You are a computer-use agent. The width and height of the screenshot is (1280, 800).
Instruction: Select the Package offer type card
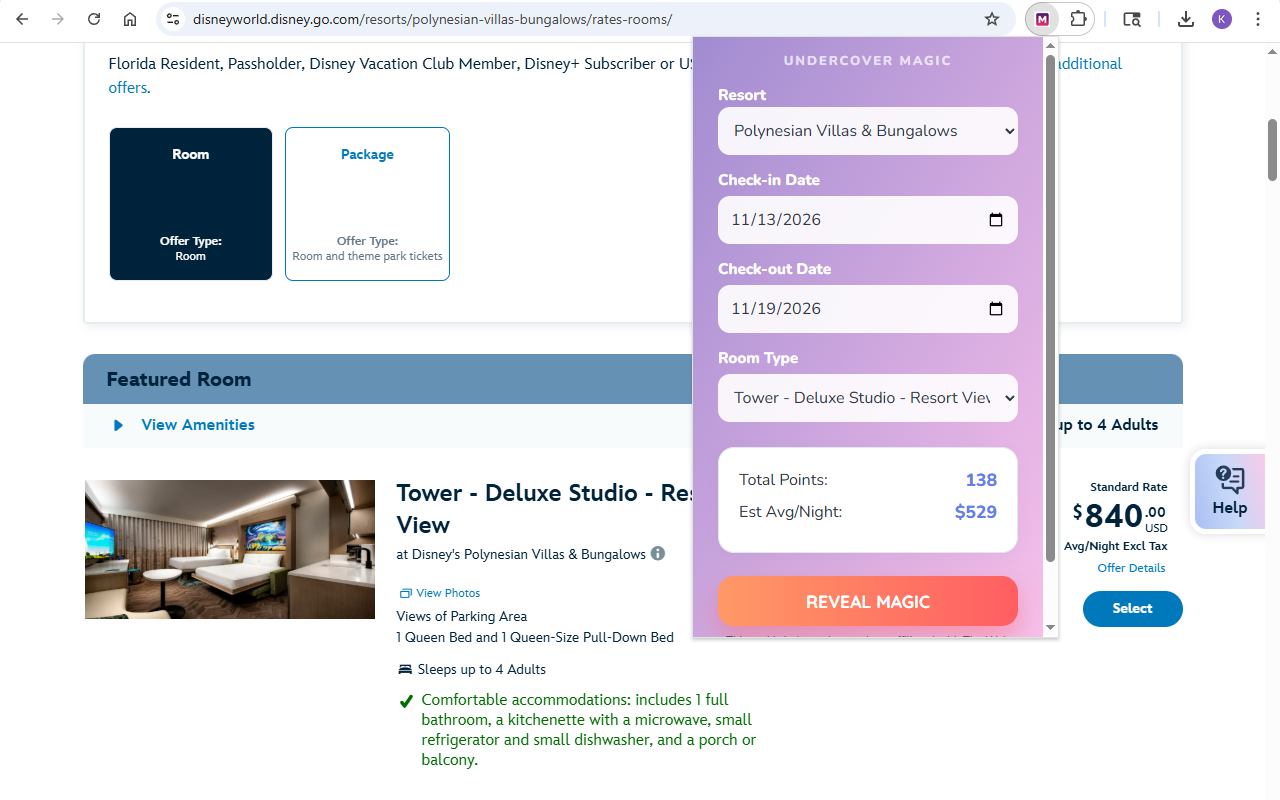tap(367, 204)
